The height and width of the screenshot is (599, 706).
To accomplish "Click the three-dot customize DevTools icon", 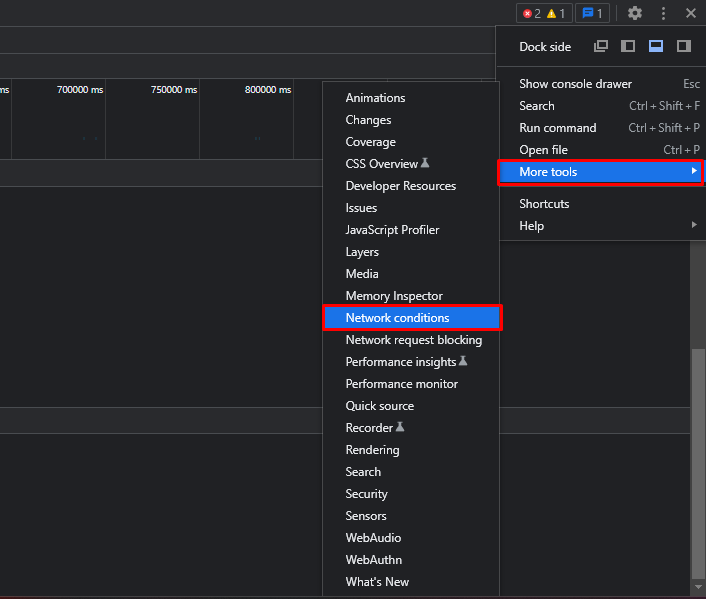I will pos(663,13).
